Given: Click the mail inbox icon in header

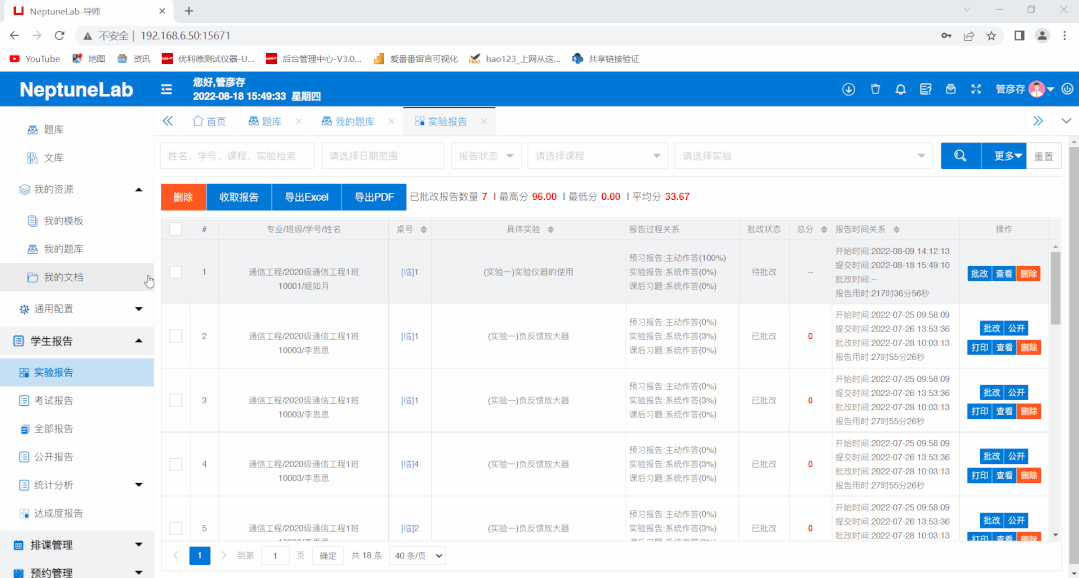Looking at the screenshot, I should [x=951, y=89].
